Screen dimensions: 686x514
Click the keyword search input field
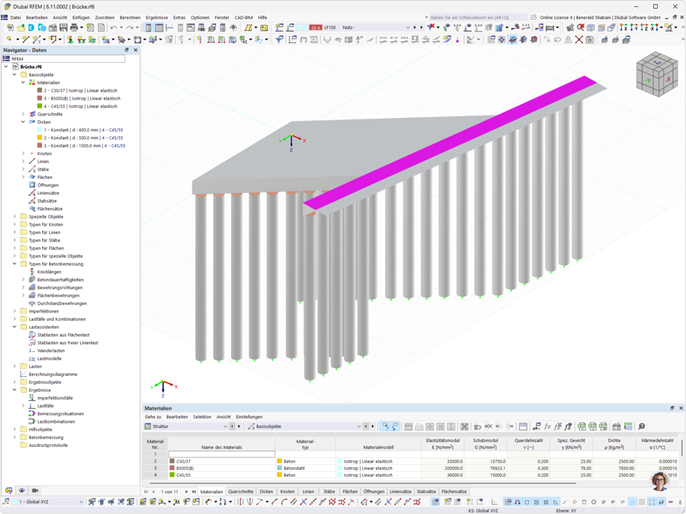click(x=478, y=17)
